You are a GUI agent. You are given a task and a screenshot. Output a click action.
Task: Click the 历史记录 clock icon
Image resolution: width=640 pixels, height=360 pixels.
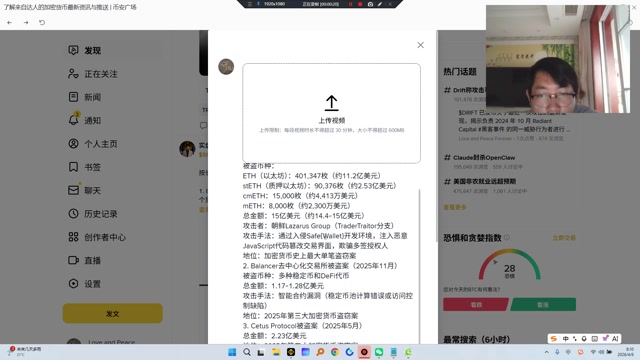[x=73, y=213]
